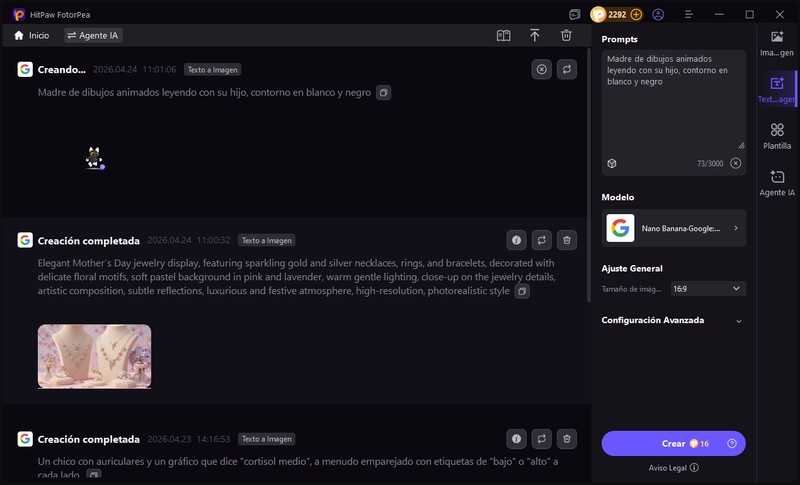Click the trash icon in the top toolbar
Viewport: 800px width, 485px height.
(x=566, y=35)
